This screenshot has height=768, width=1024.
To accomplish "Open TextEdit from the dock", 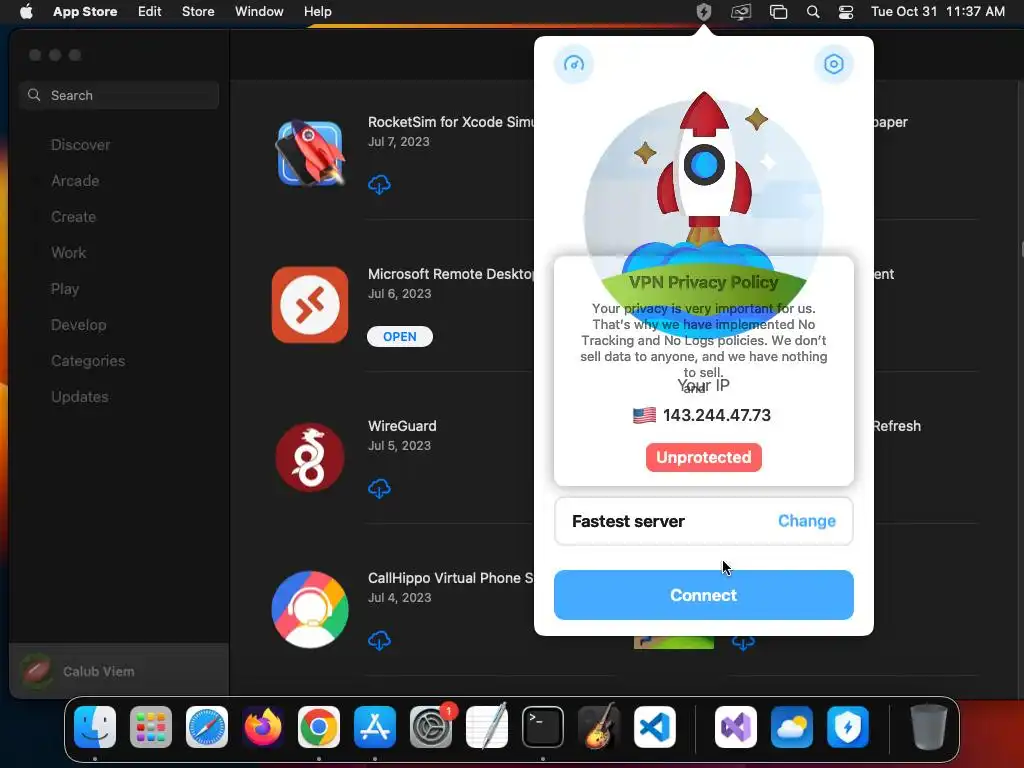I will coord(487,727).
